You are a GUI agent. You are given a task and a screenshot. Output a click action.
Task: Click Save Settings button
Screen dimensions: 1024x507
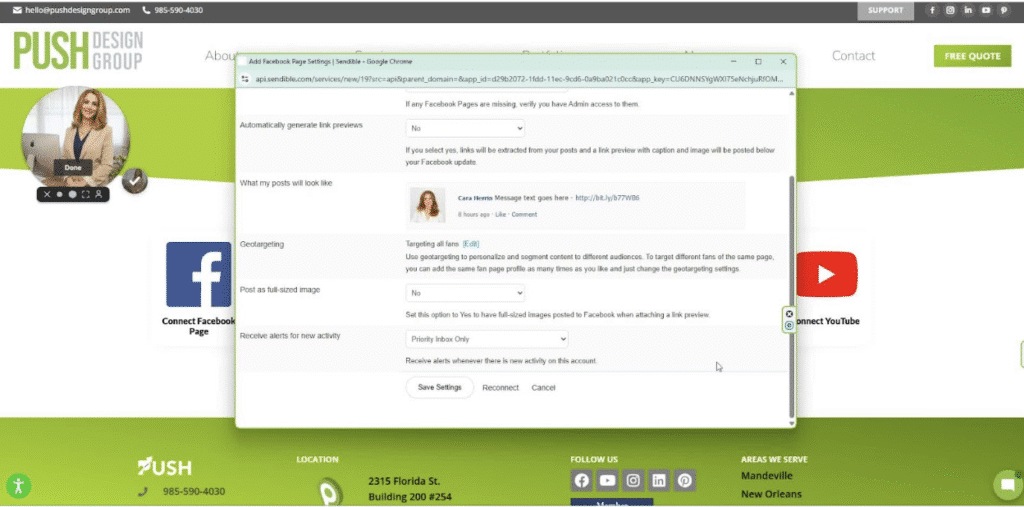tap(440, 387)
